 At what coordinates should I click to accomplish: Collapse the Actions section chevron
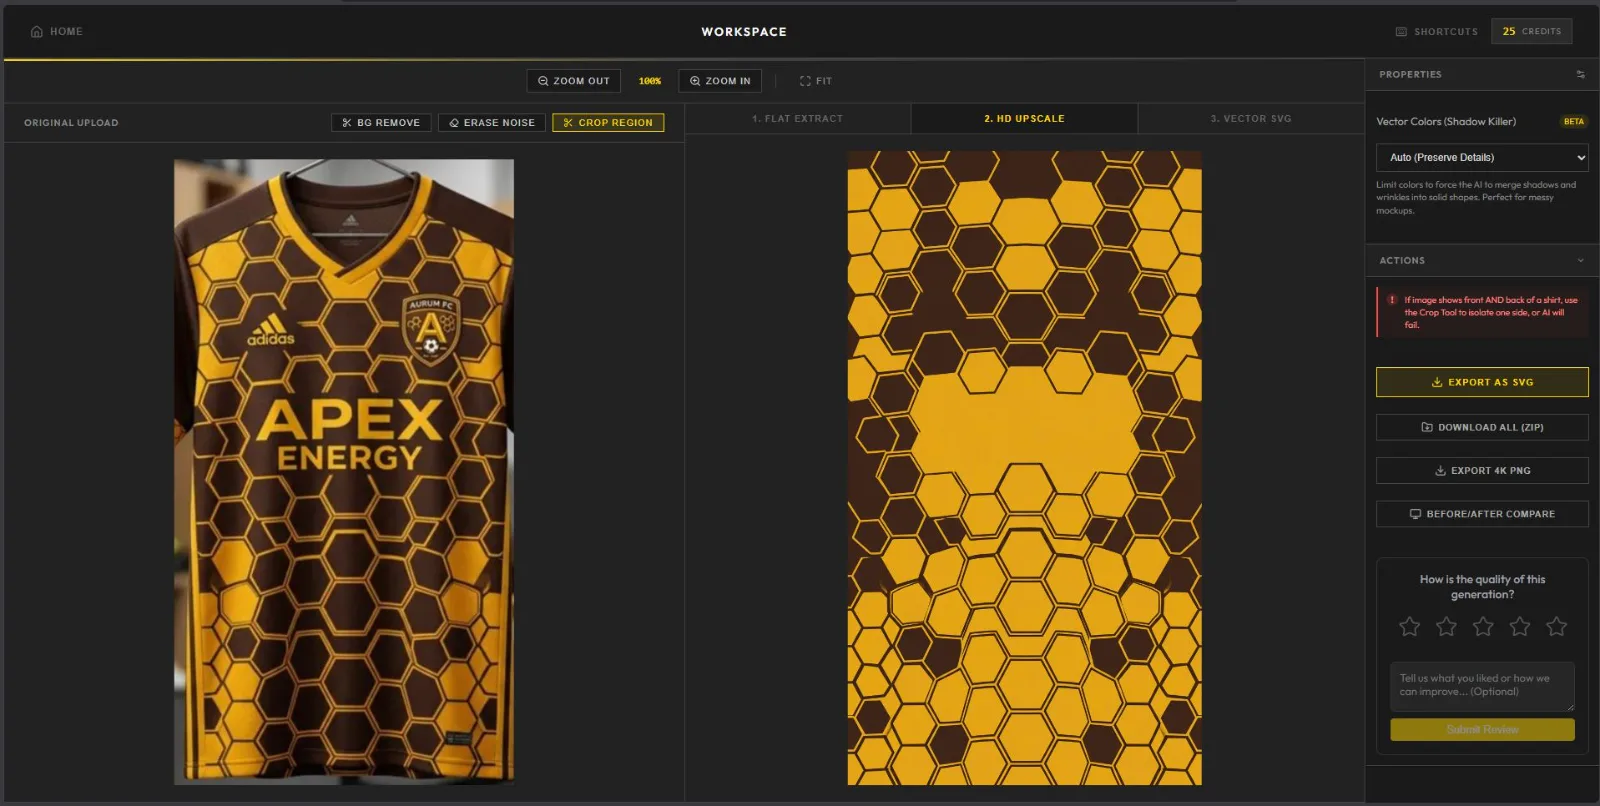point(1581,261)
